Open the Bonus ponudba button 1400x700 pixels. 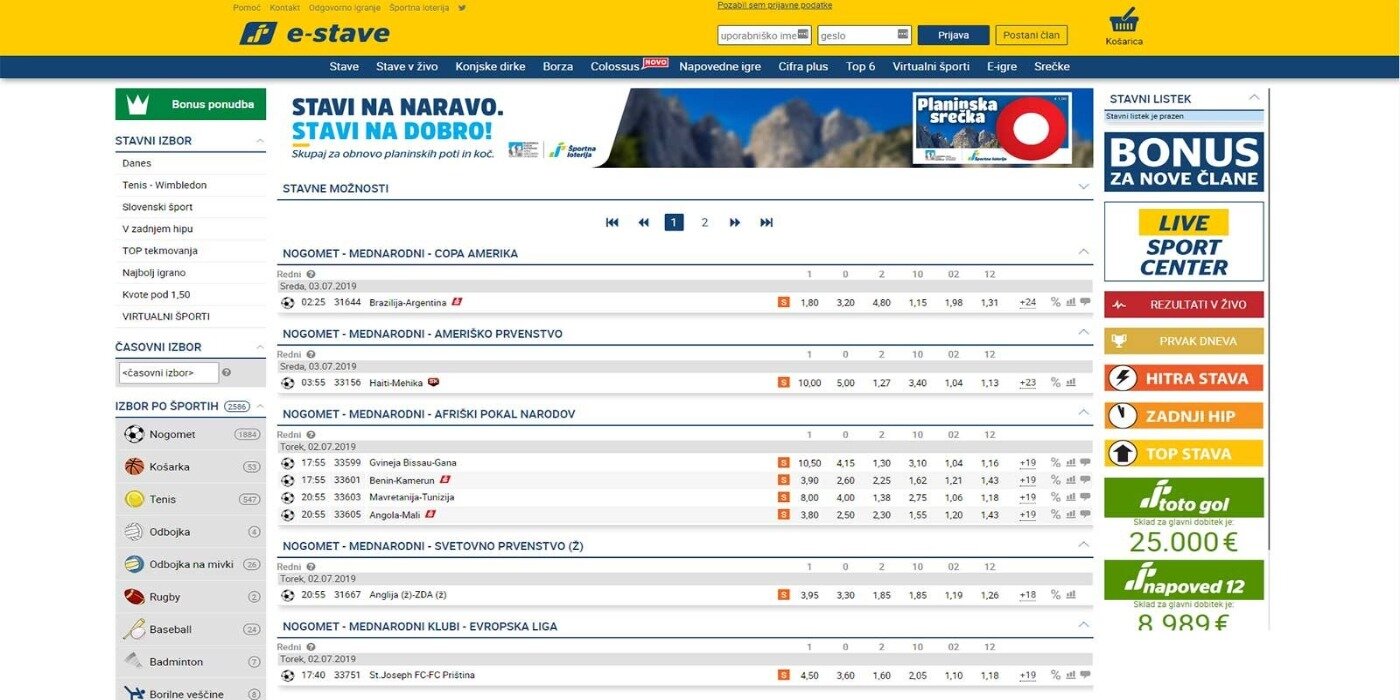(x=191, y=104)
